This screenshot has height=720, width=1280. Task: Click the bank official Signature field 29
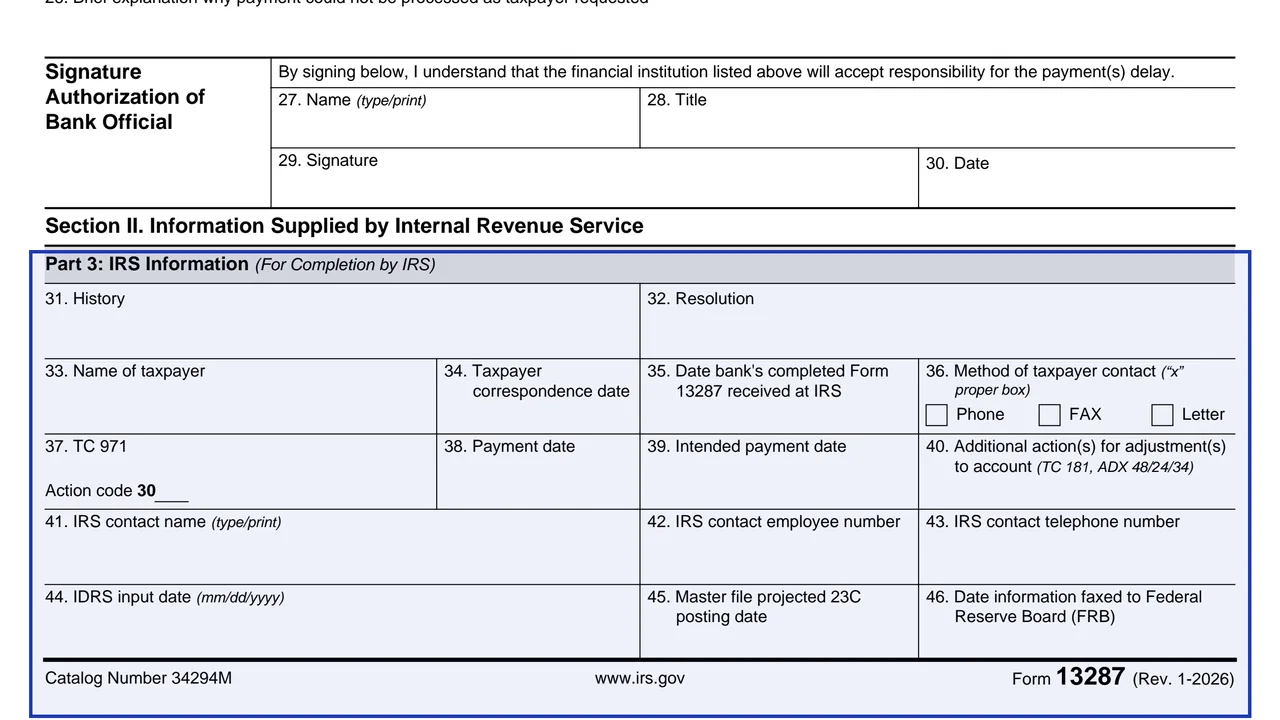594,179
